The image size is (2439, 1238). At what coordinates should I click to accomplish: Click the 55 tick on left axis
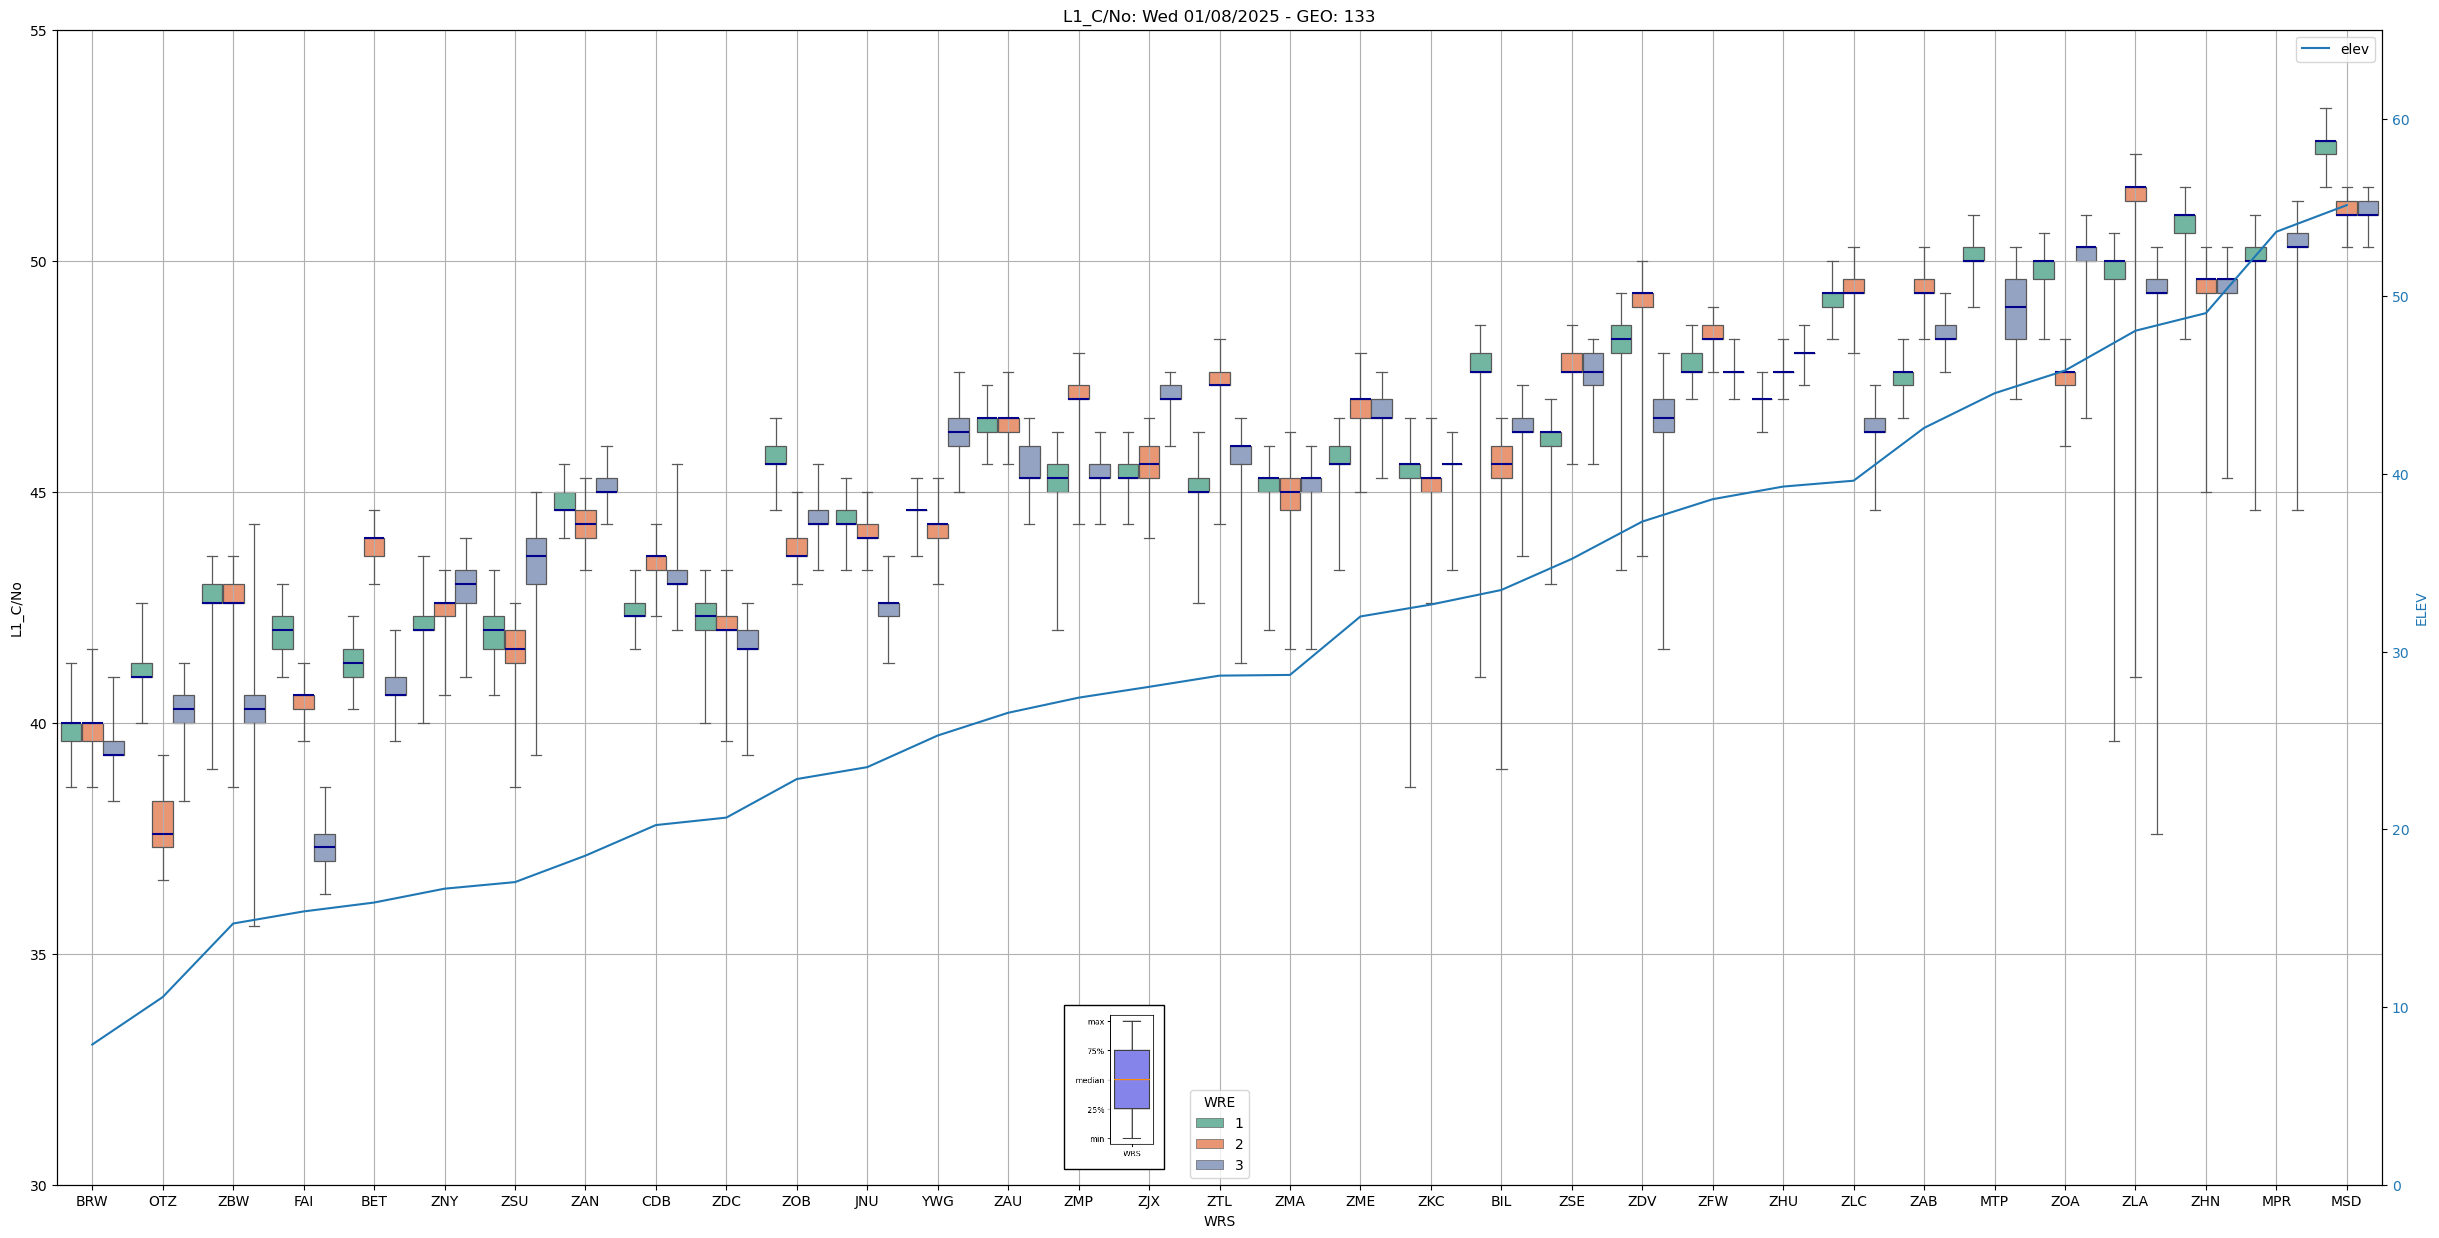pyautogui.click(x=39, y=31)
